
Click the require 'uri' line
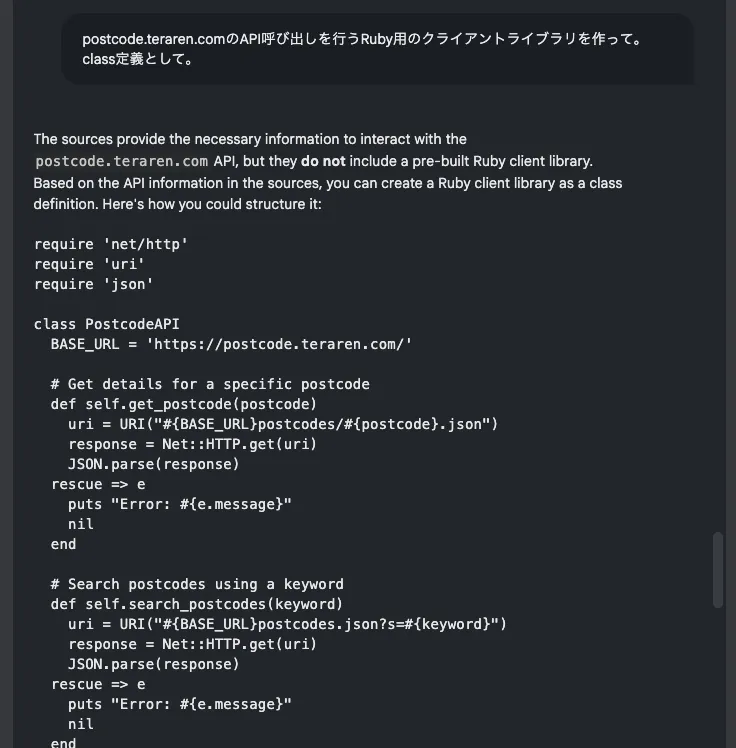tap(90, 264)
